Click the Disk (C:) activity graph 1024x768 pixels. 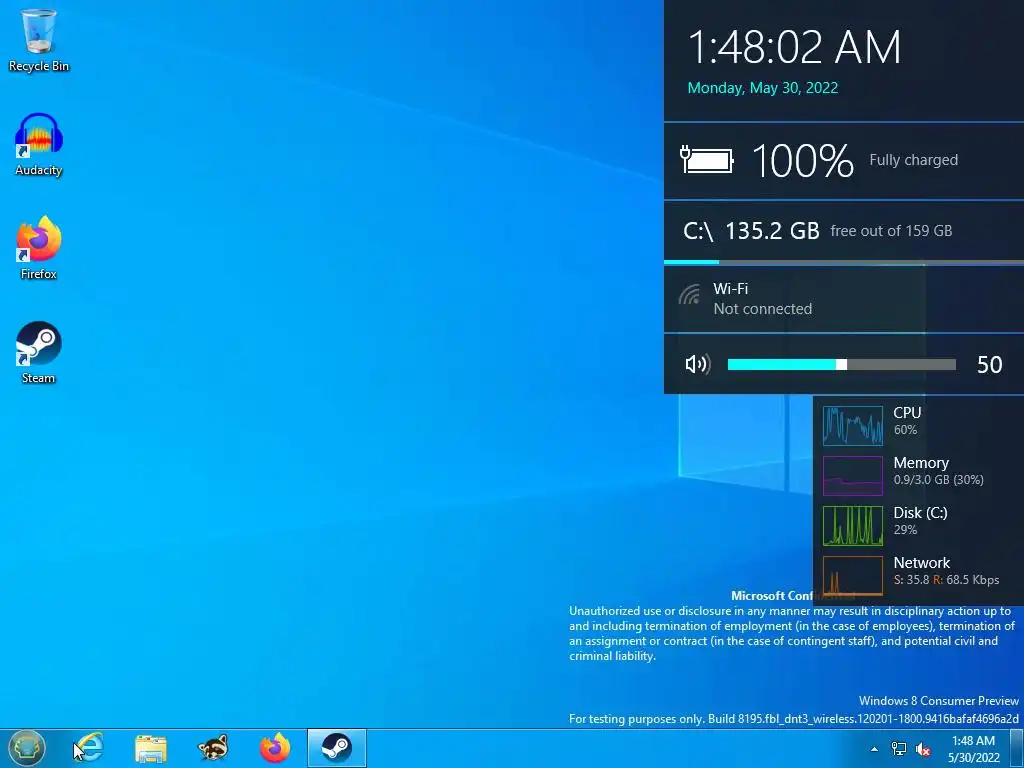[x=853, y=526]
